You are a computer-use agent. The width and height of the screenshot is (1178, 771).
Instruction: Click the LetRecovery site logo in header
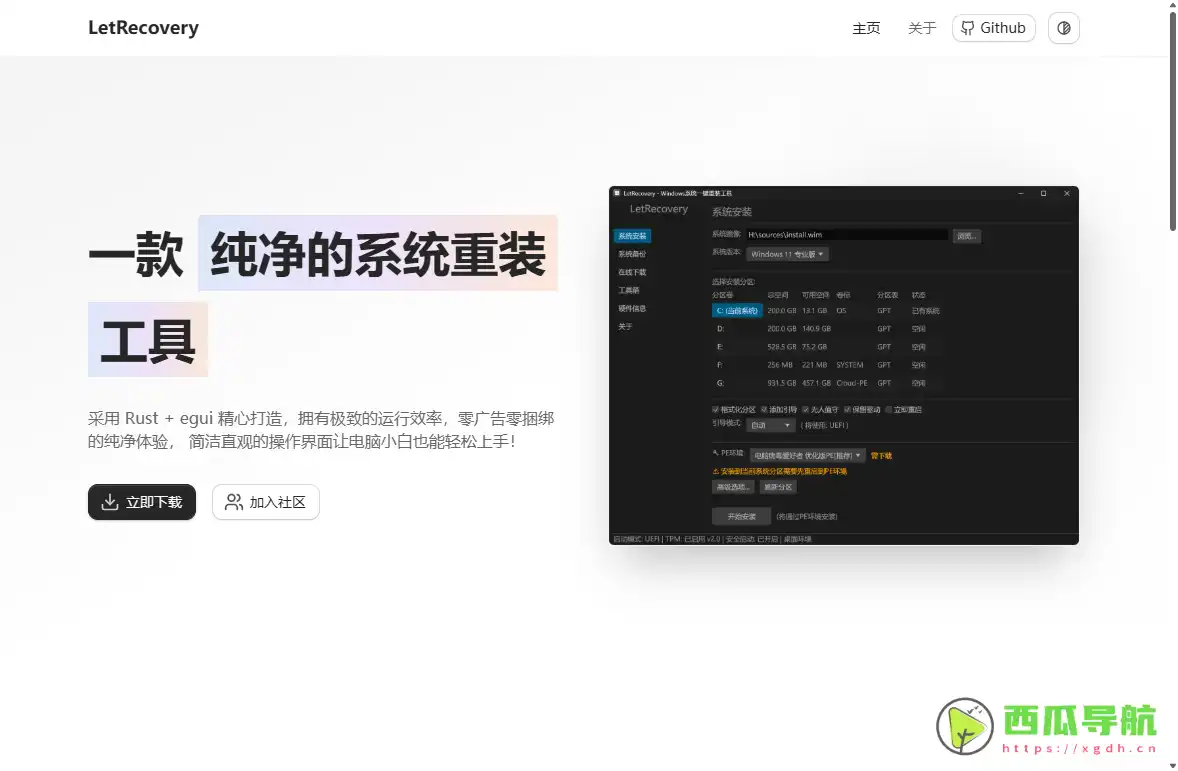(x=143, y=28)
